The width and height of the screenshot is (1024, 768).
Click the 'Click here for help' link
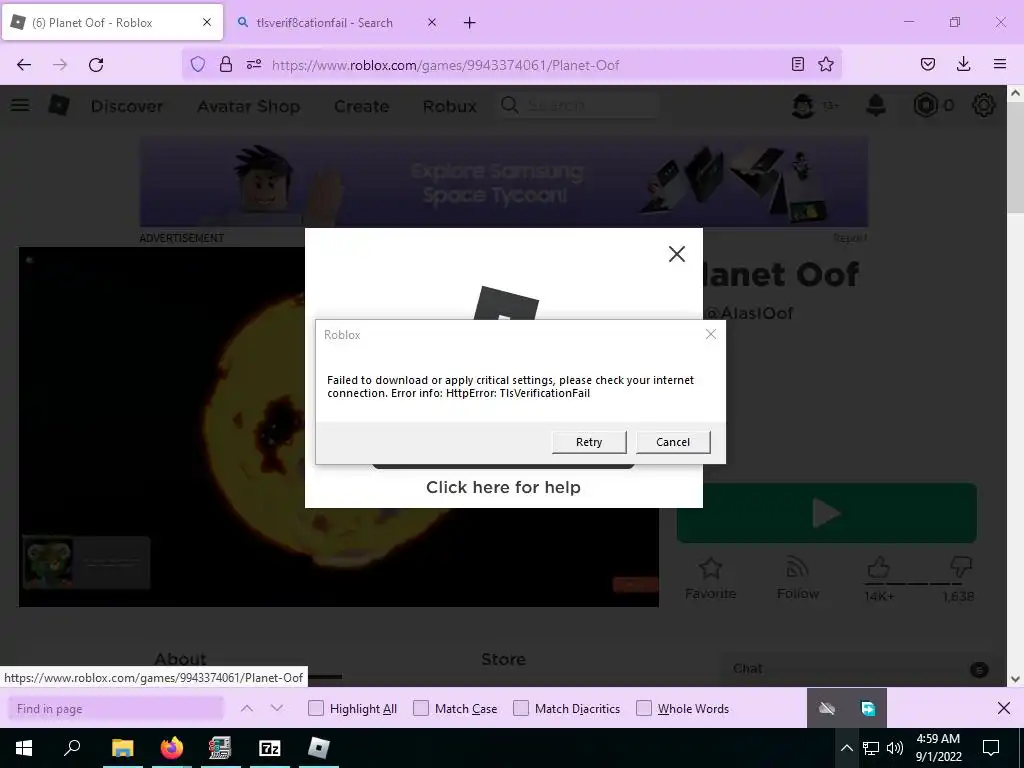[503, 487]
